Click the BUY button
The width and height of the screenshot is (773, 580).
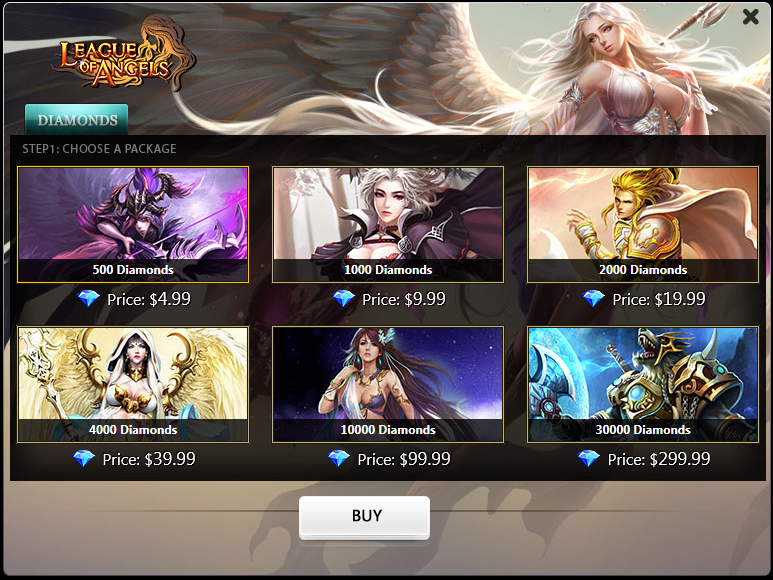click(x=364, y=516)
